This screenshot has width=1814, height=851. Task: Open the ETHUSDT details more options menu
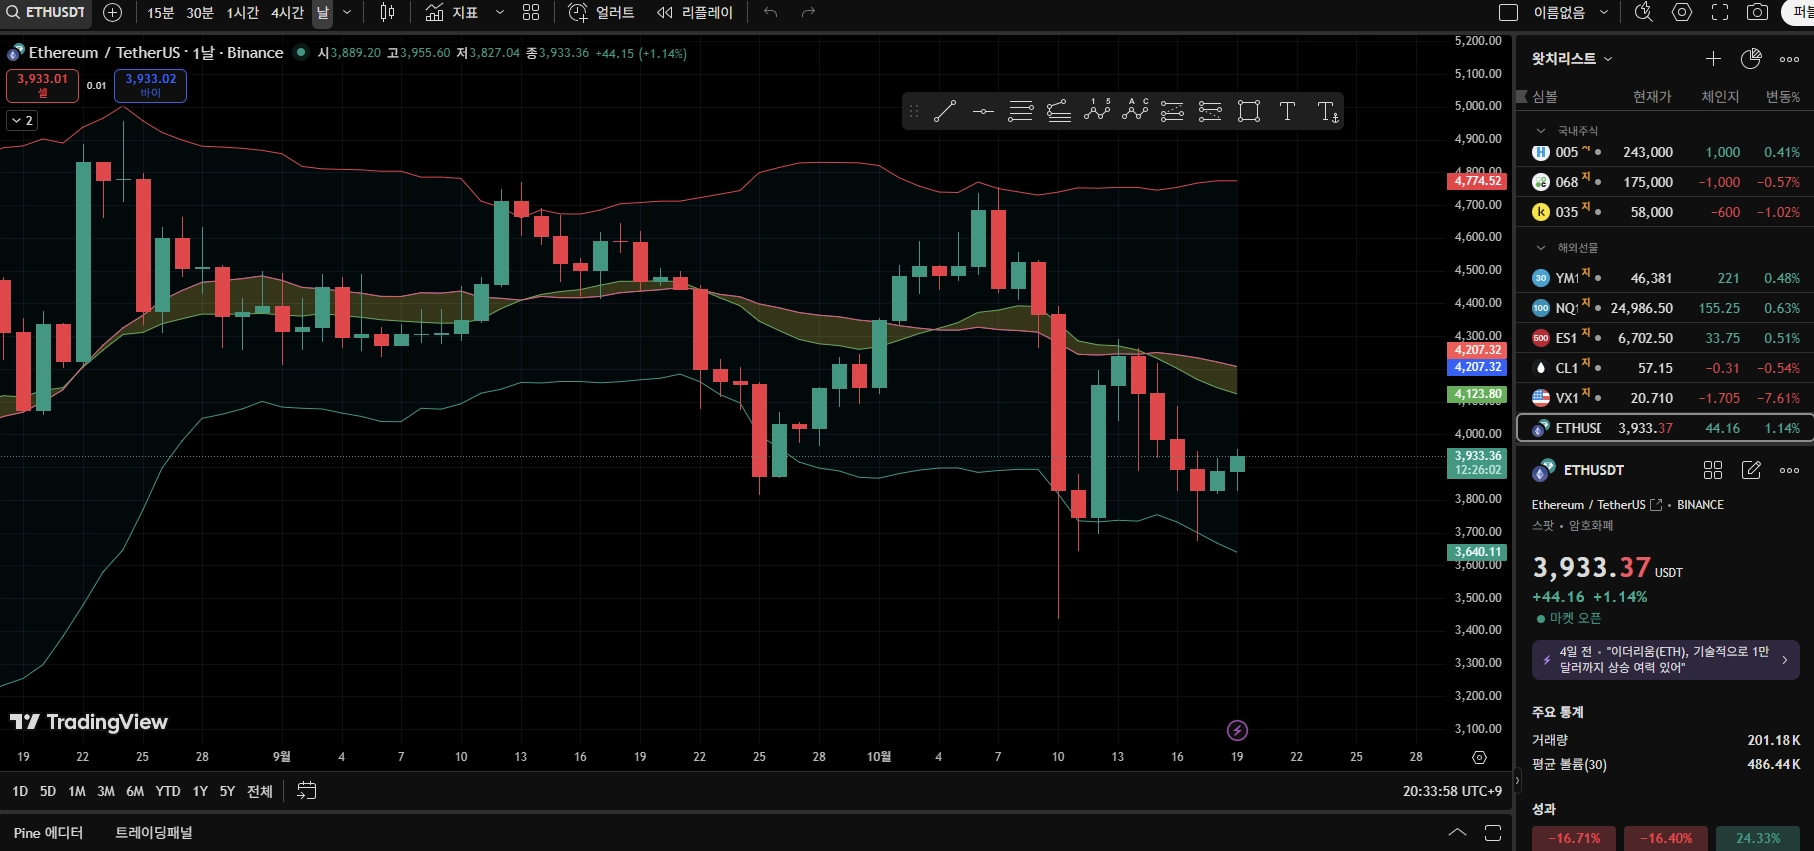[1790, 470]
